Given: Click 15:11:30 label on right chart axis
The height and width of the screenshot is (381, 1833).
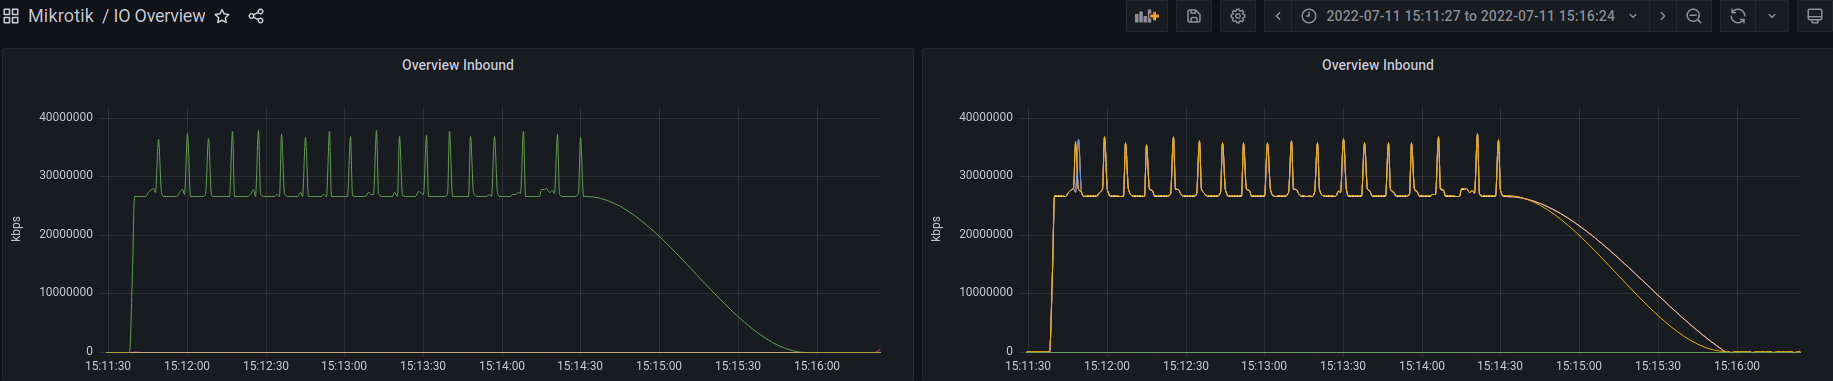Looking at the screenshot, I should (x=1028, y=366).
